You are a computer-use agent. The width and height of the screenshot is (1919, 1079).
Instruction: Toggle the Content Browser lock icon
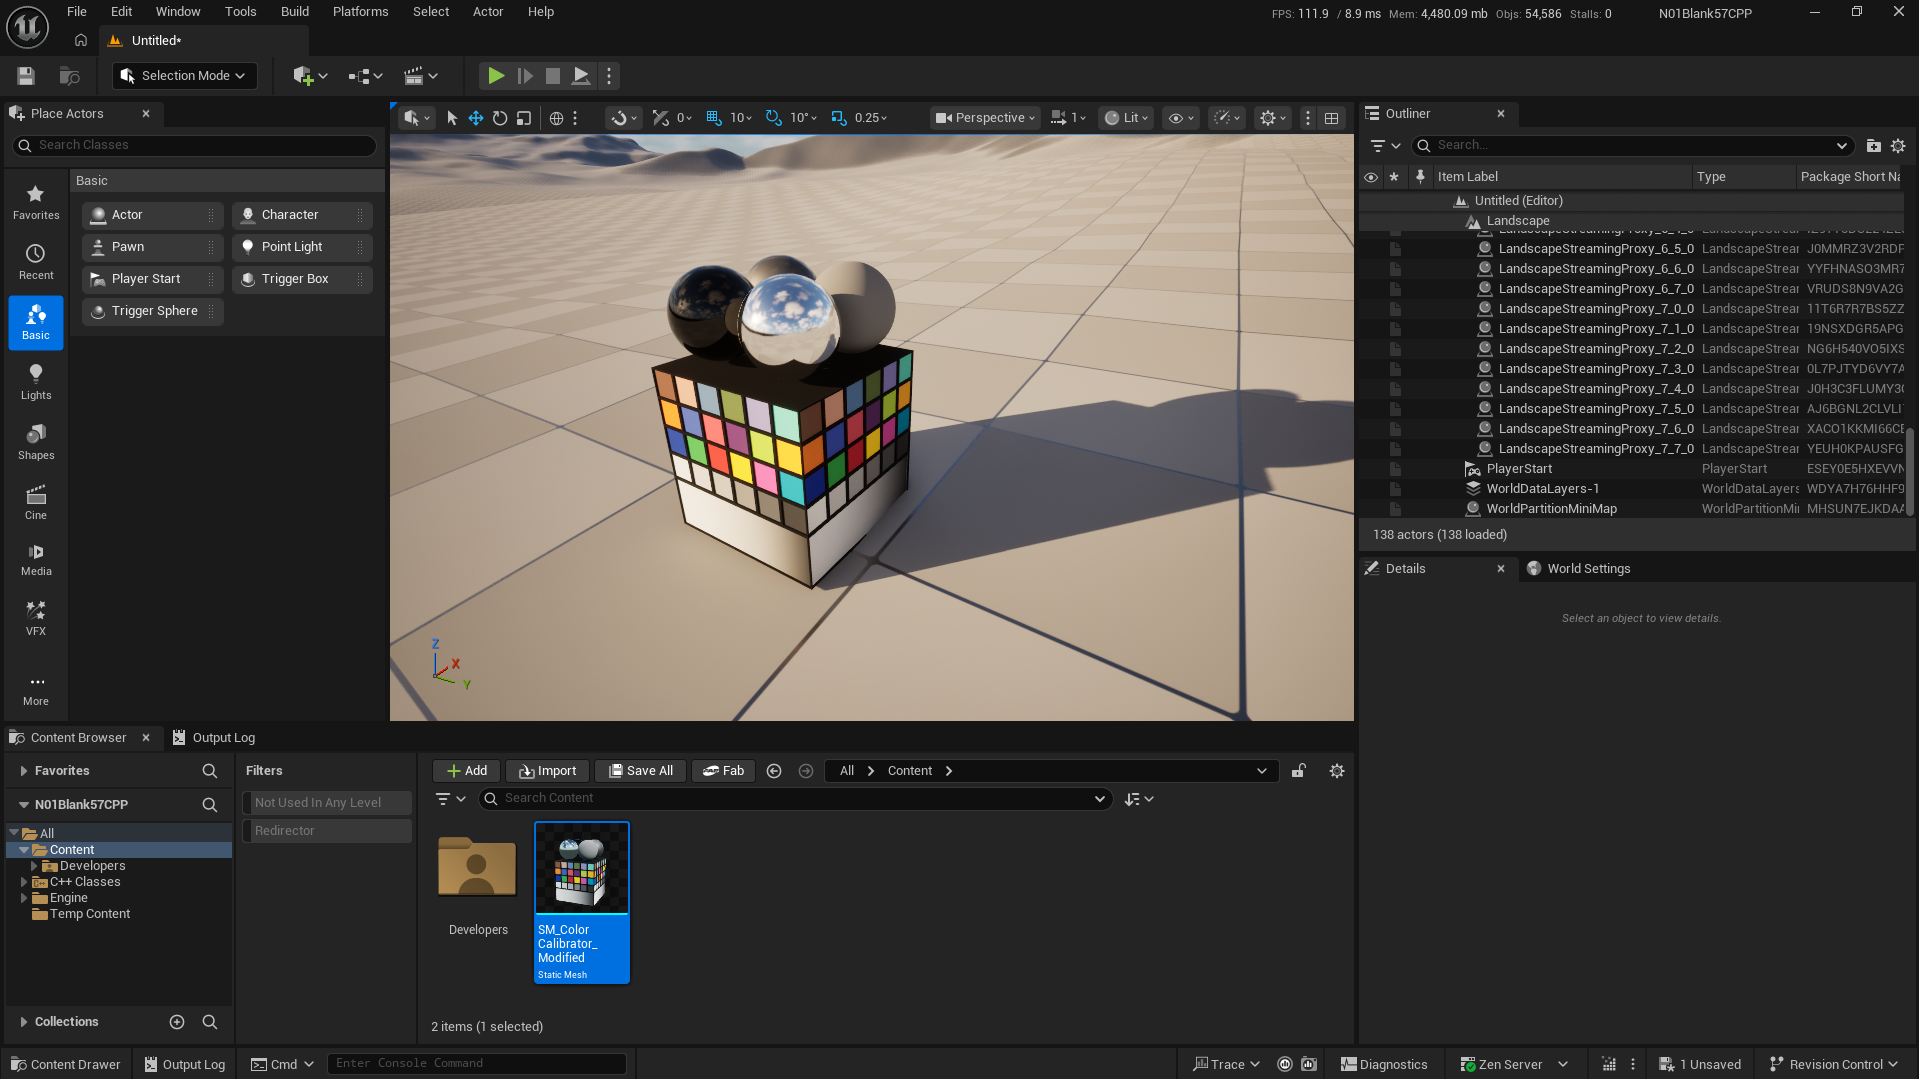click(x=1299, y=771)
